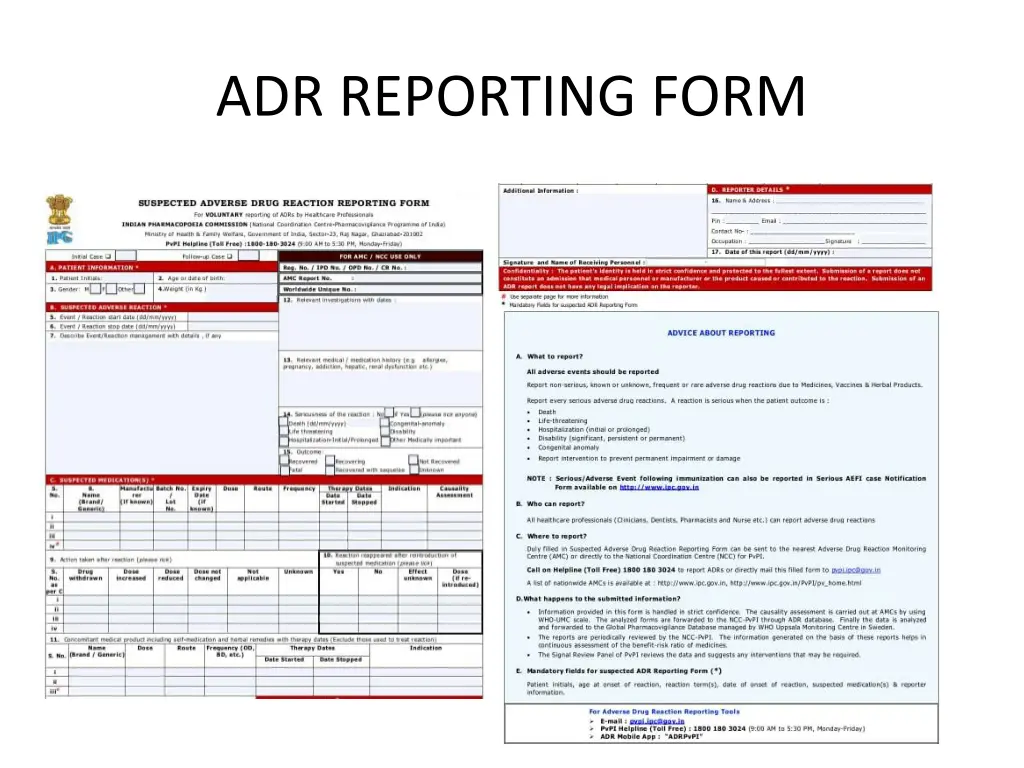Image resolution: width=1024 pixels, height=768 pixels.
Task: Click the blue IPC logo
Action: pyautogui.click(x=59, y=236)
